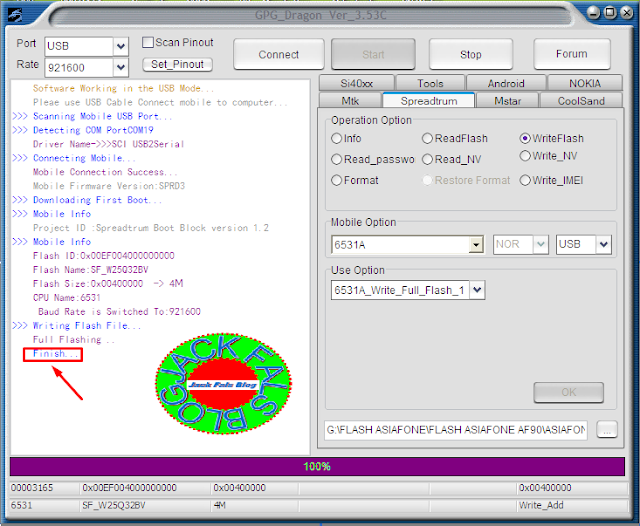Click the GPG Dragon app logo icon
640x526 pixels.
pos(15,16)
